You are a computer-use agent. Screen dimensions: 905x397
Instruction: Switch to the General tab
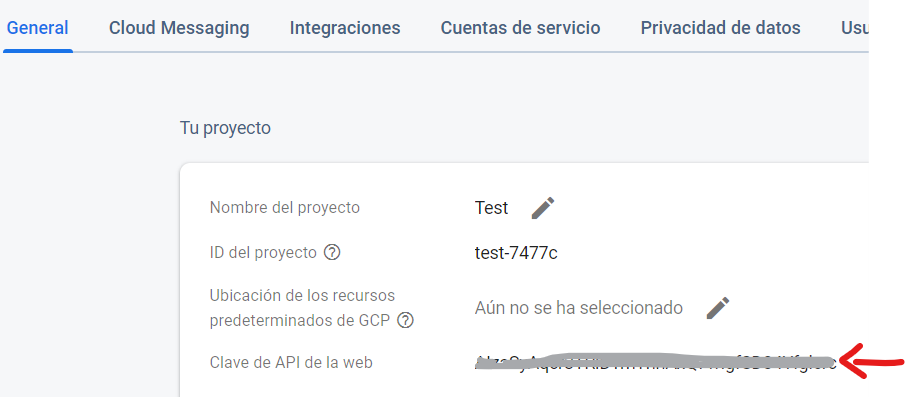pos(38,28)
